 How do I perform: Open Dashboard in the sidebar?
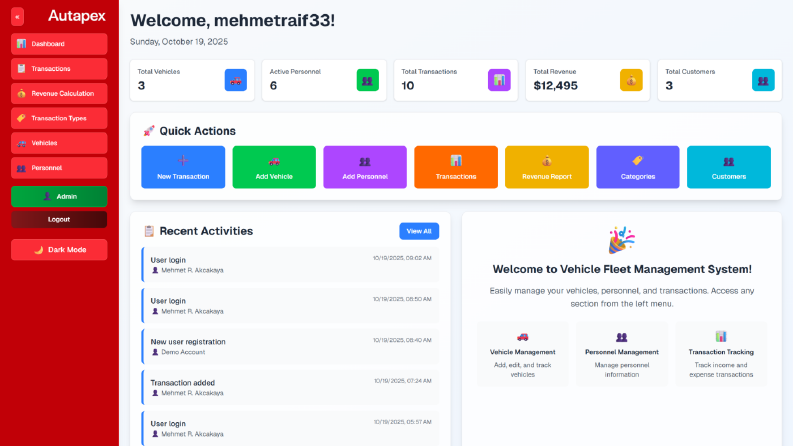pos(59,44)
